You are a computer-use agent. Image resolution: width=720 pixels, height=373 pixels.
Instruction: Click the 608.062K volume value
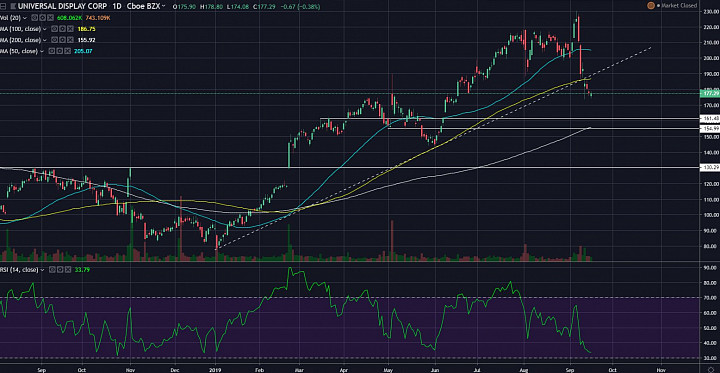click(69, 18)
